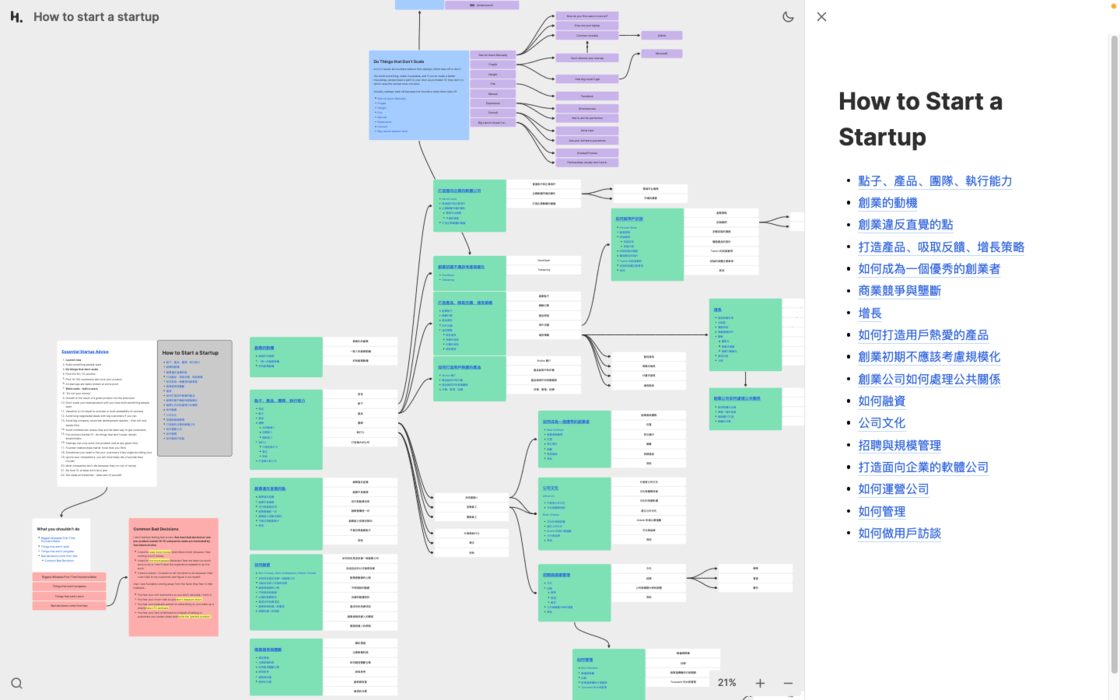Open the 點子、產品、團隊、執行能力 link
This screenshot has width=1120, height=700.
pos(935,181)
